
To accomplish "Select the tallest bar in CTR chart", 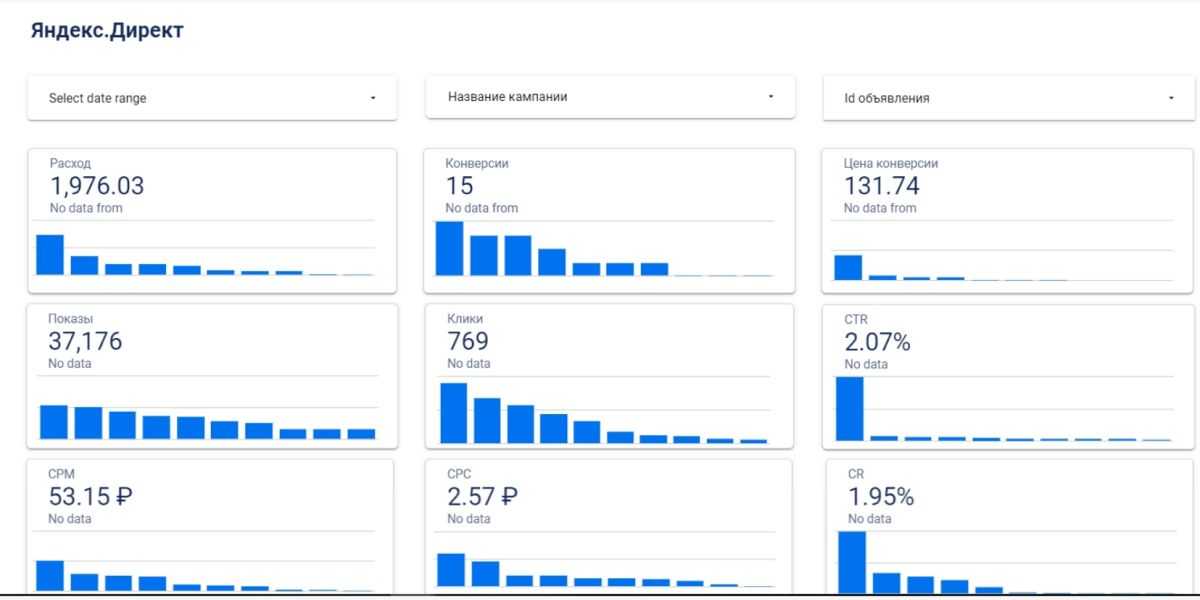I will tap(849, 408).
